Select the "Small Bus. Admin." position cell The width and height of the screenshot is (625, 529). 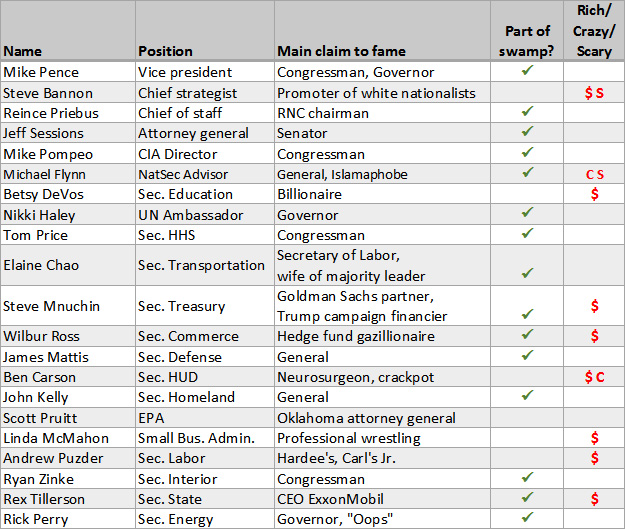point(197,438)
